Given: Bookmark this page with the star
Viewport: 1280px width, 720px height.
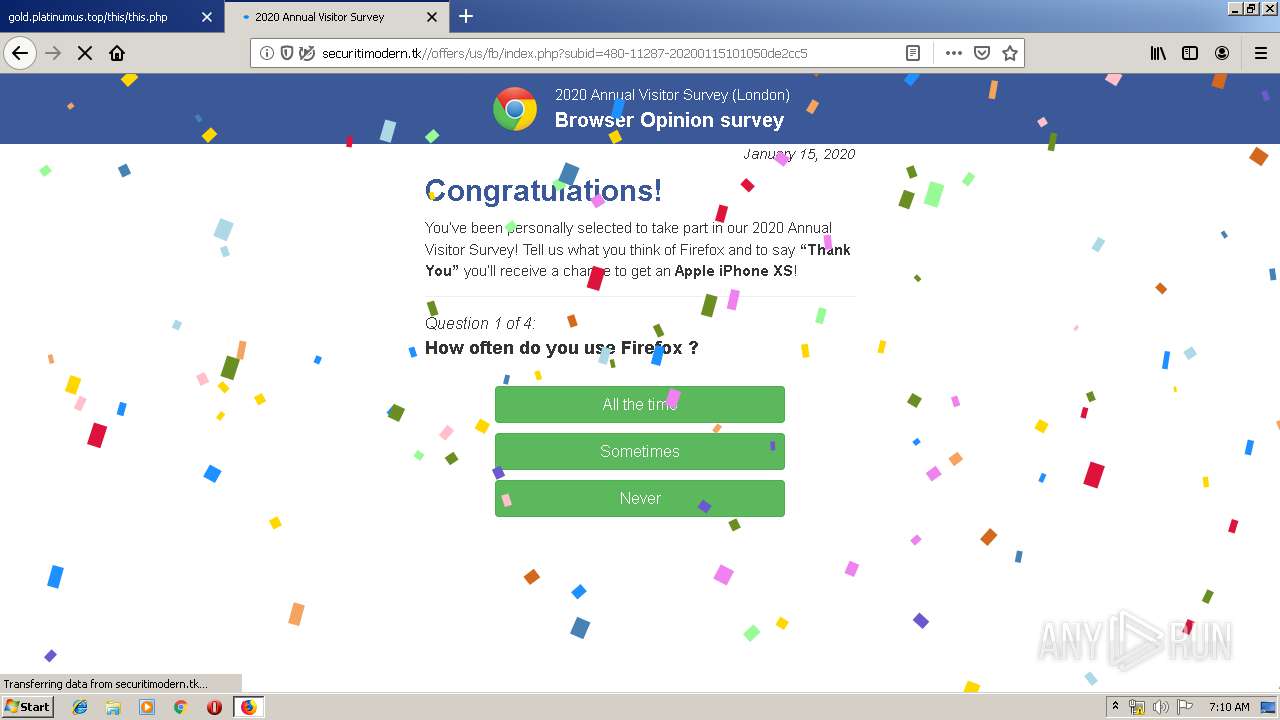Looking at the screenshot, I should click(x=1010, y=53).
